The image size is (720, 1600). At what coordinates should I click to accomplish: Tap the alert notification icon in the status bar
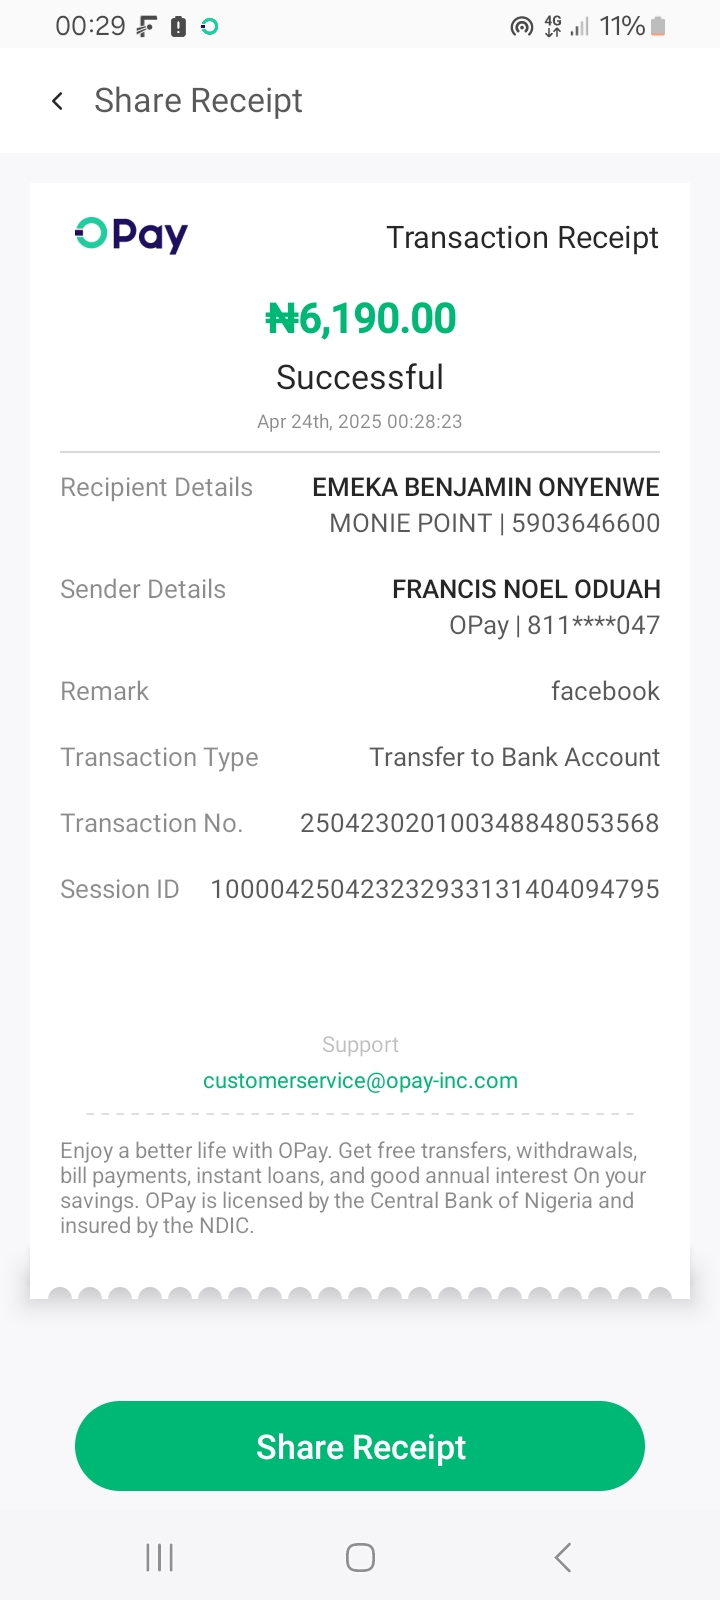178,27
